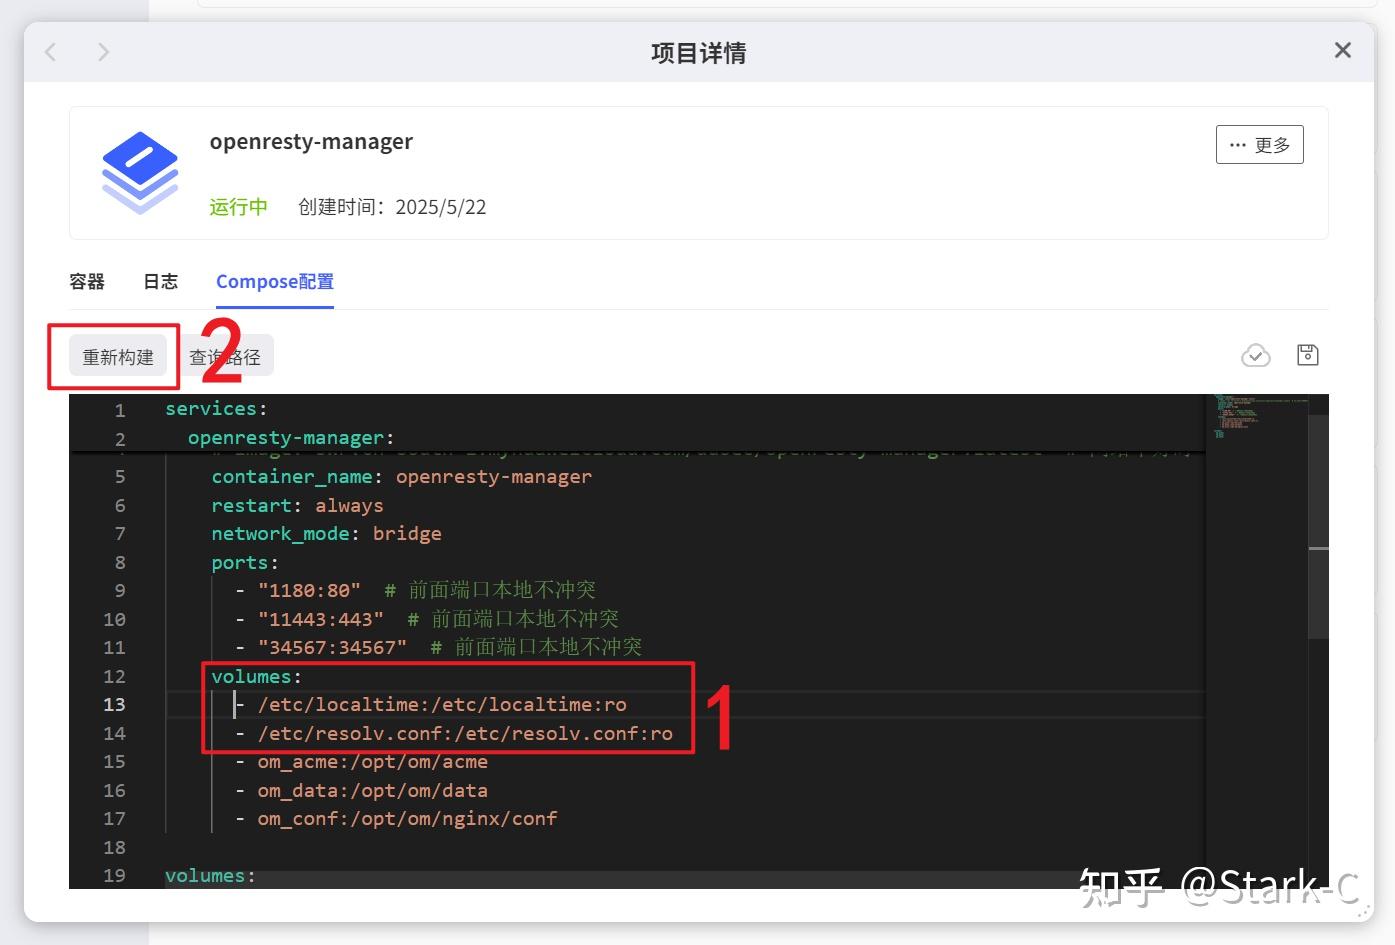The image size is (1395, 945).
Task: Click the cloud check validation icon
Action: [x=1256, y=354]
